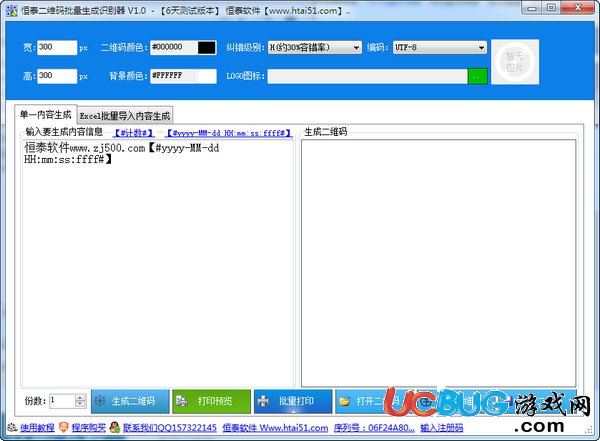Screen dimensions: 600x441
Task: Click the 打印预览 print preview button
Action: tap(211, 401)
